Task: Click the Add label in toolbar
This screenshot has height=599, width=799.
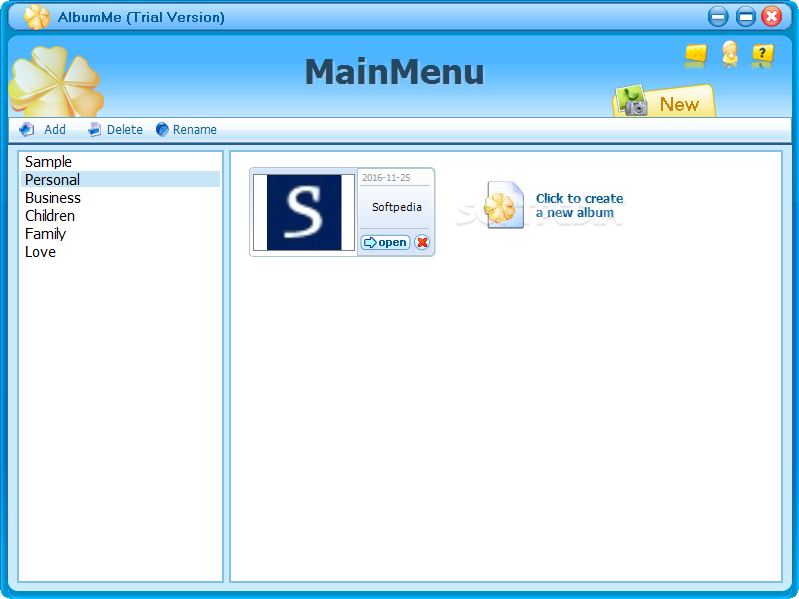Action: tap(55, 130)
